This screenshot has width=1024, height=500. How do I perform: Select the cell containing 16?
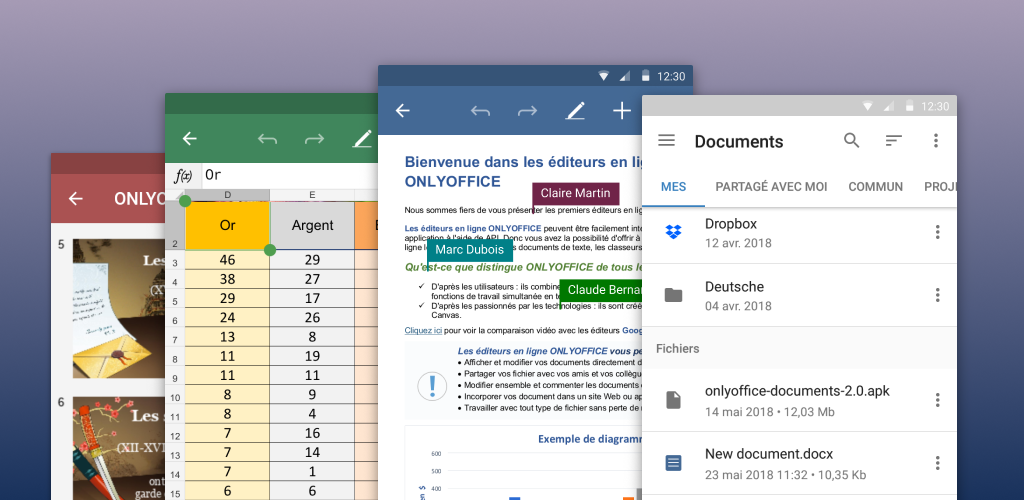pos(312,433)
